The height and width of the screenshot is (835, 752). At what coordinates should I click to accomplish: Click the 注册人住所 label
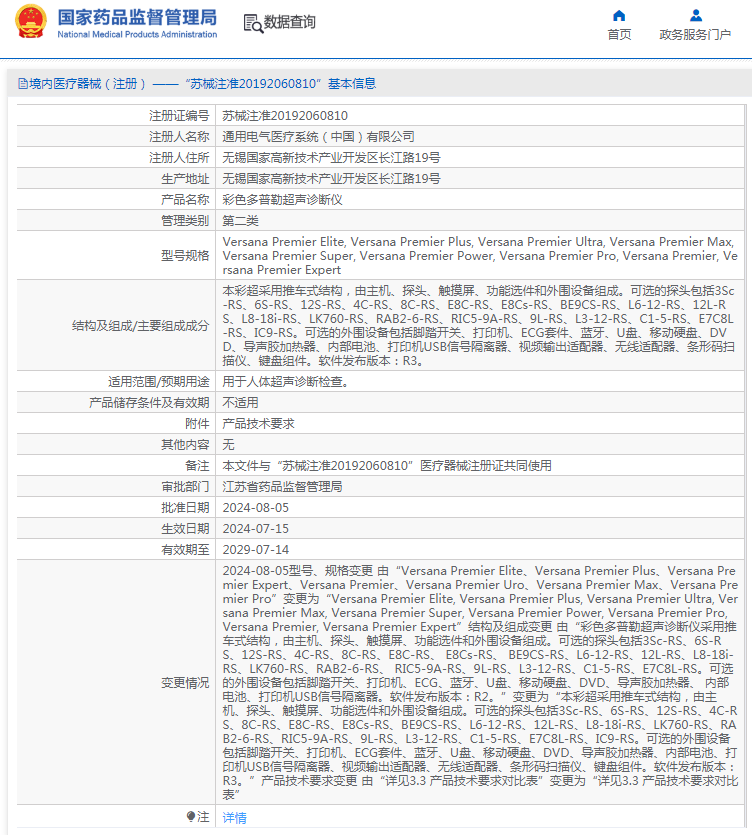click(x=179, y=158)
